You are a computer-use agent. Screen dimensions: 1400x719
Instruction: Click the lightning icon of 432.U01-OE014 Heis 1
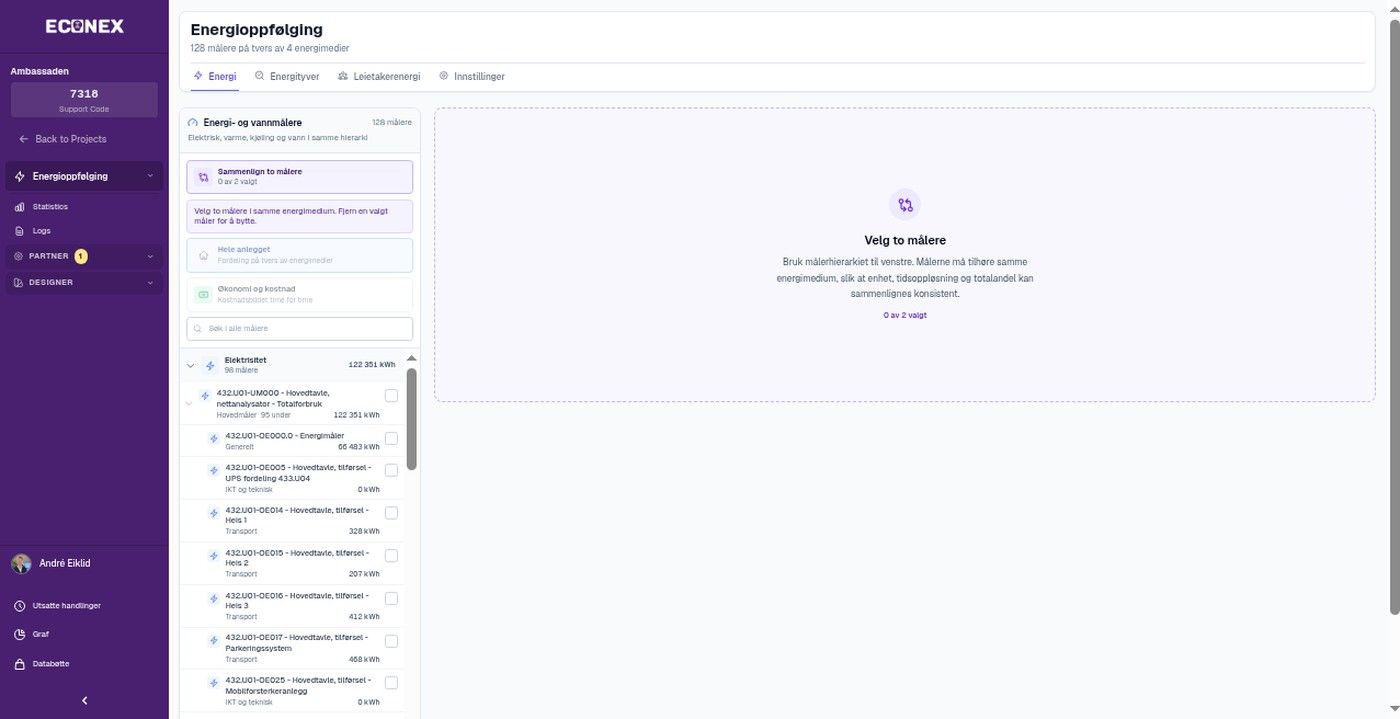point(213,513)
